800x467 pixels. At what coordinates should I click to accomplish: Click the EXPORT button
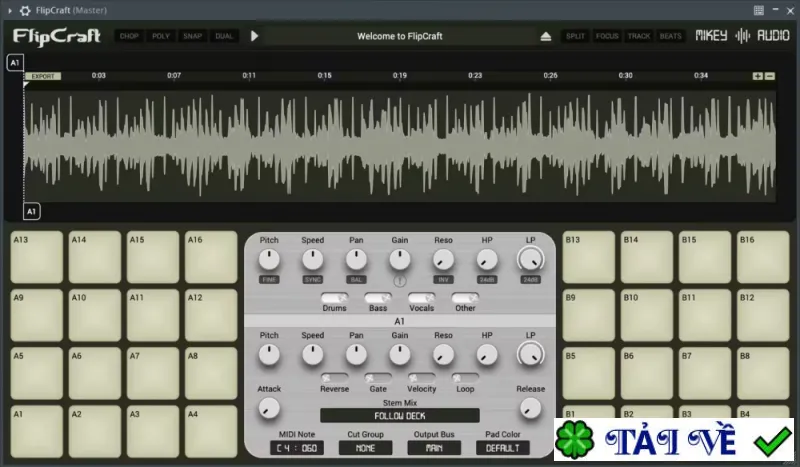pos(43,76)
